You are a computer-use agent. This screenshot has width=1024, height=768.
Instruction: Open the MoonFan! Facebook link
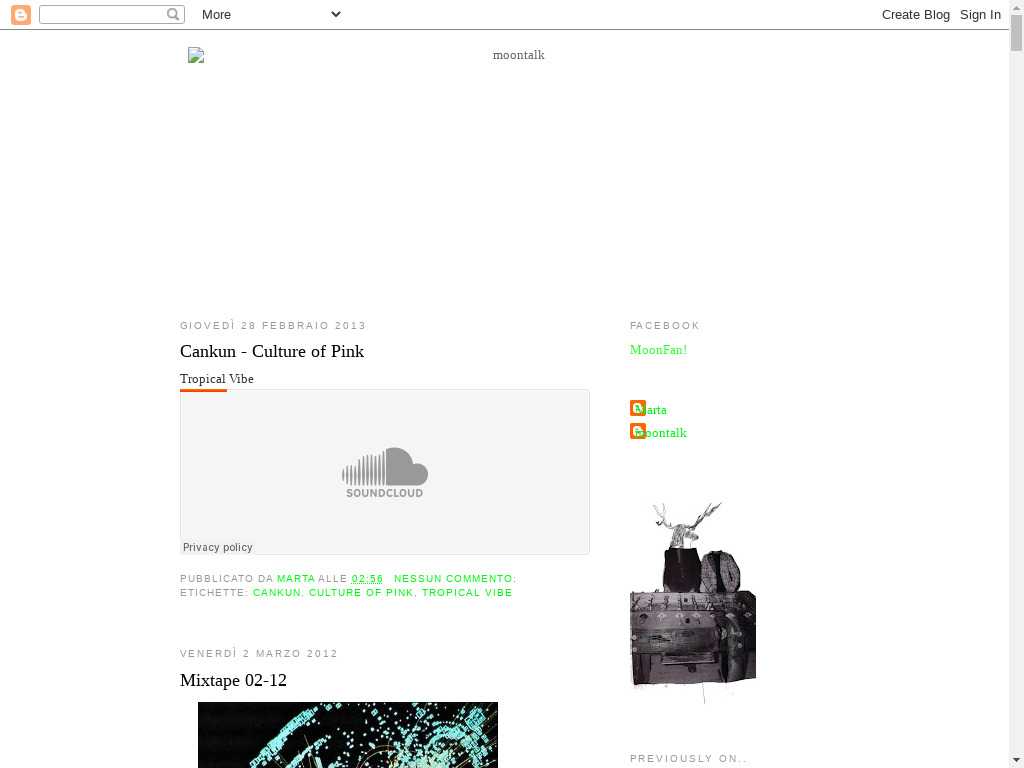pyautogui.click(x=658, y=350)
